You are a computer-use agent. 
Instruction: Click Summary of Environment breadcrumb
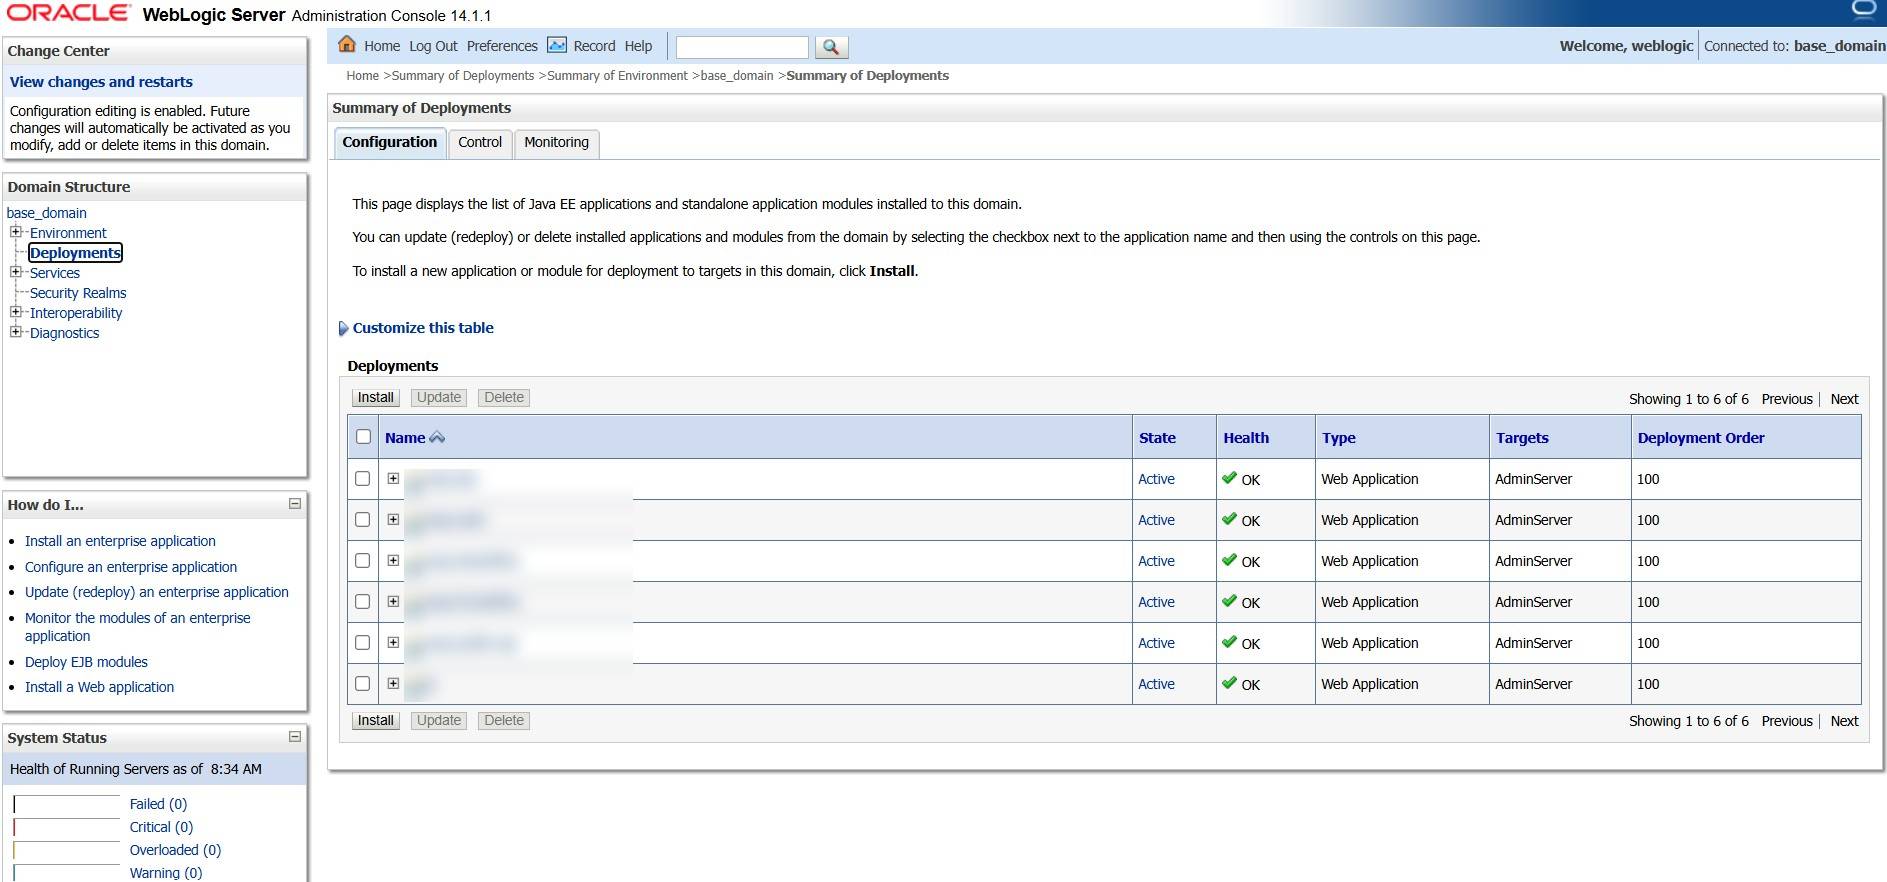point(617,76)
